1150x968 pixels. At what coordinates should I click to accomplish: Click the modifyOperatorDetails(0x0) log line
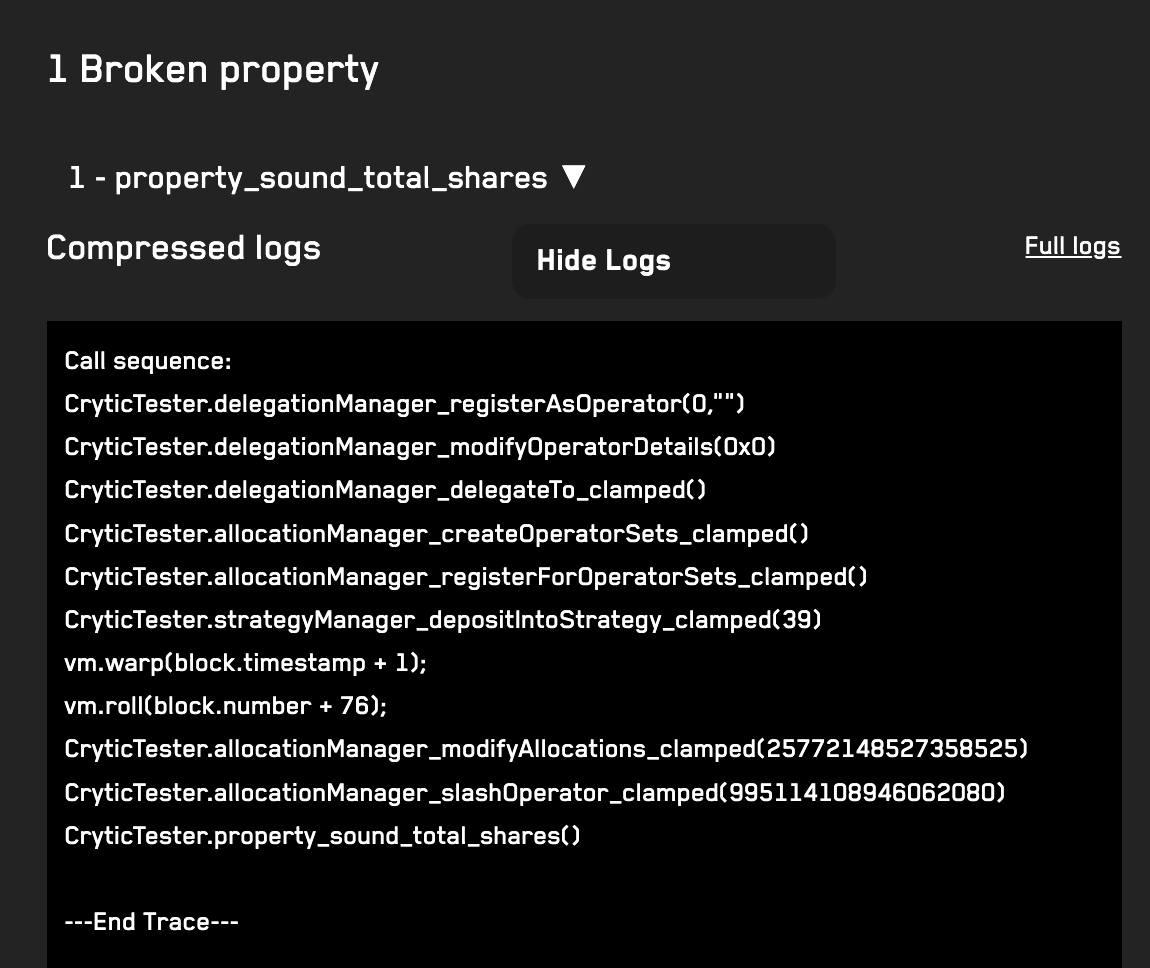point(420,447)
